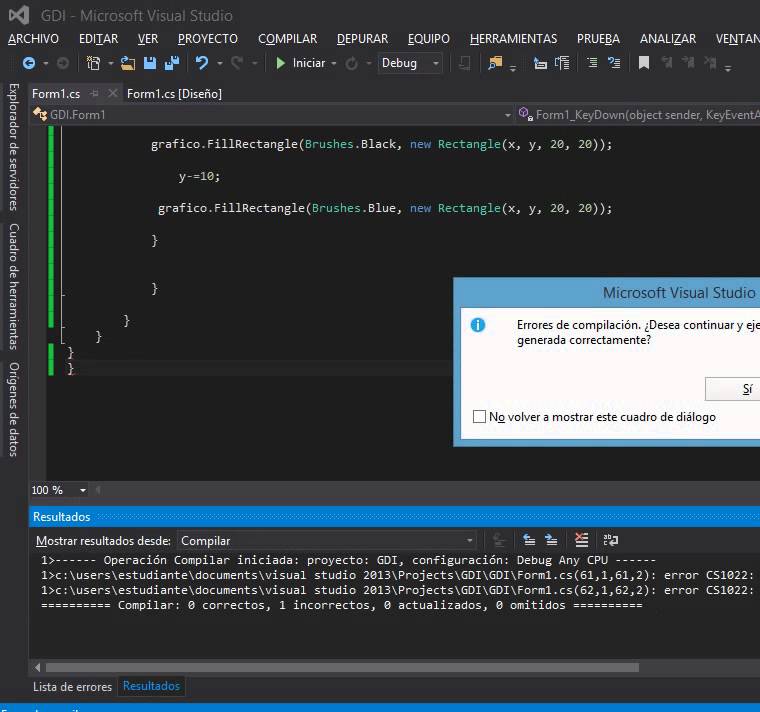Click the Clear All output icon
The image size is (760, 712).
[581, 539]
